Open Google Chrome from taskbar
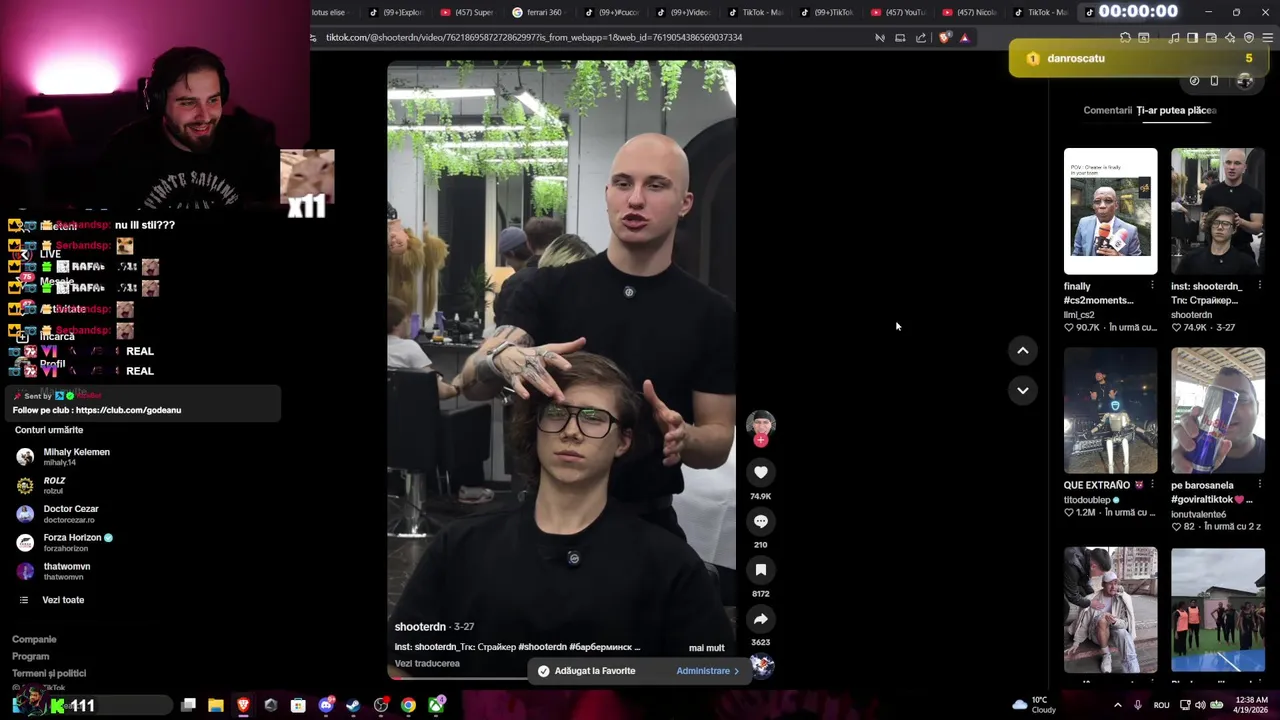 [x=408, y=705]
